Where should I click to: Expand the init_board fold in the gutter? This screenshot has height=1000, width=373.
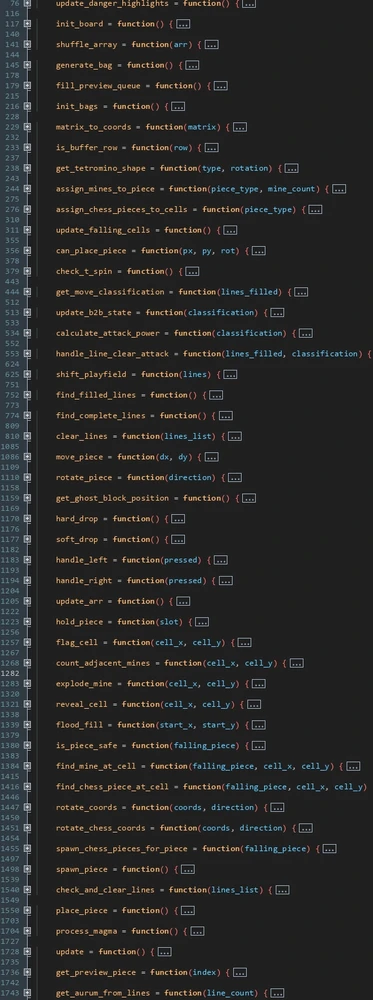point(27,24)
